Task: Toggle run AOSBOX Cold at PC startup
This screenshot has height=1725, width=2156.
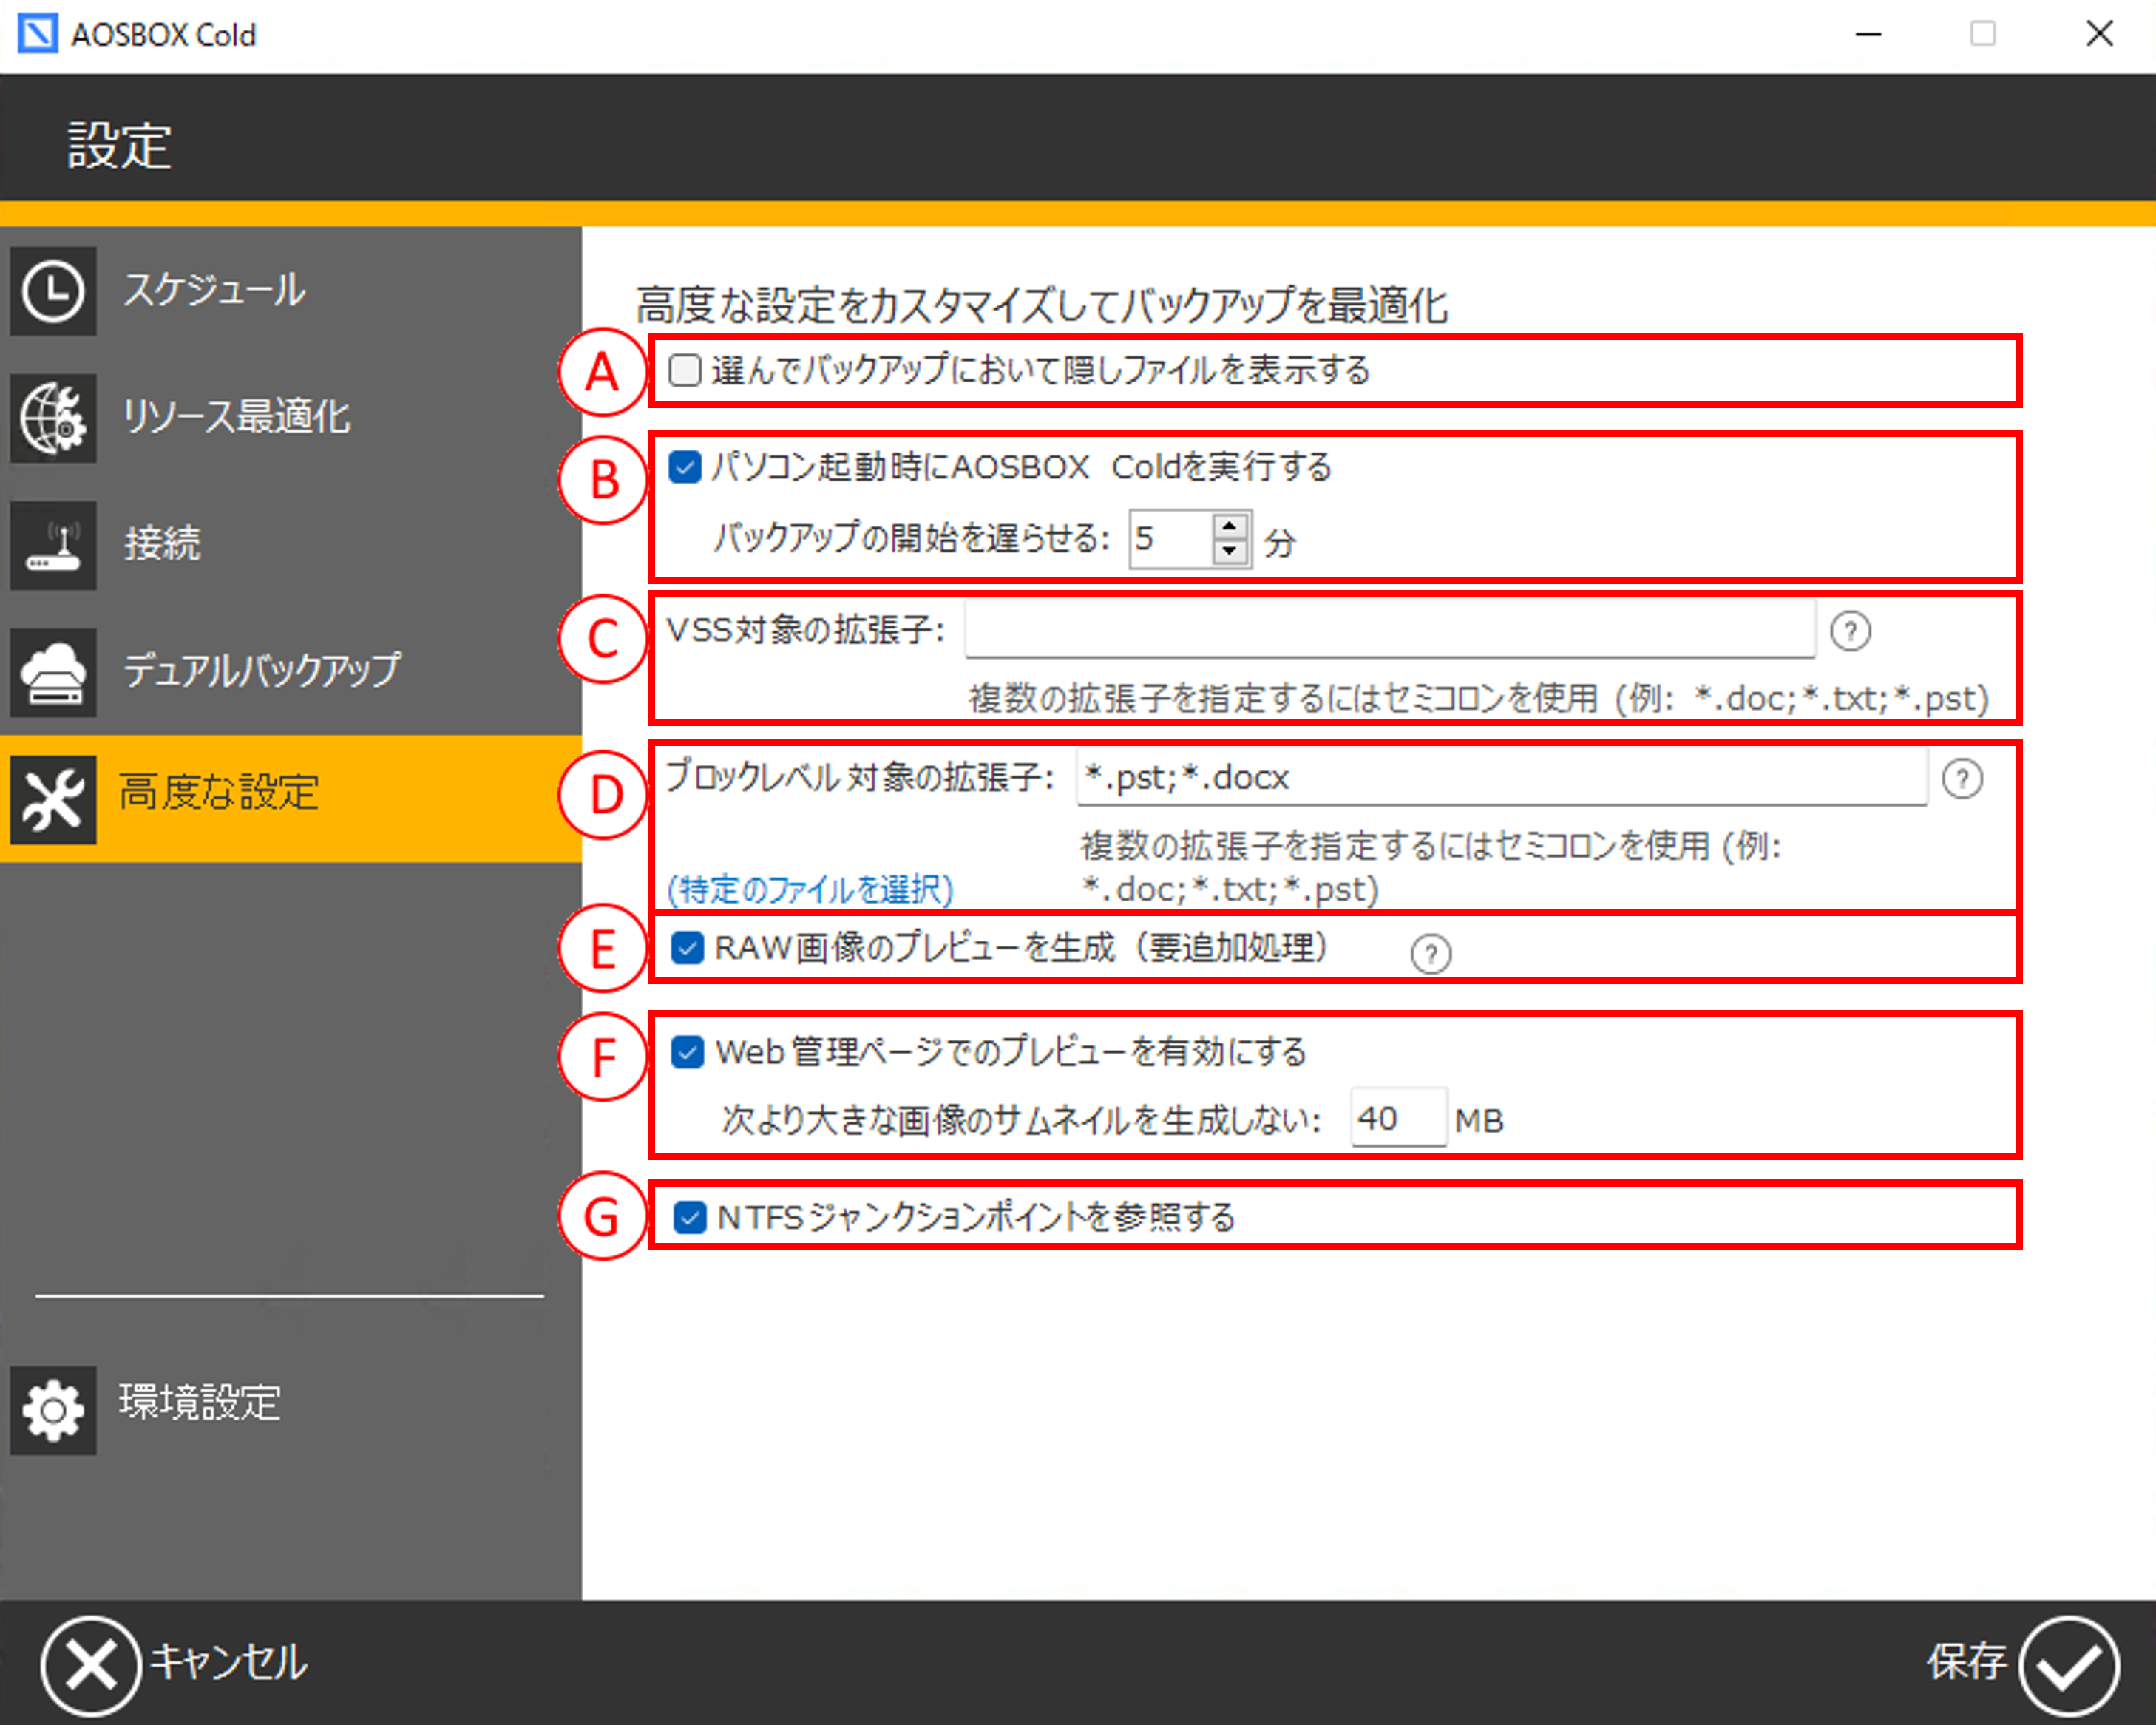Action: 685,467
